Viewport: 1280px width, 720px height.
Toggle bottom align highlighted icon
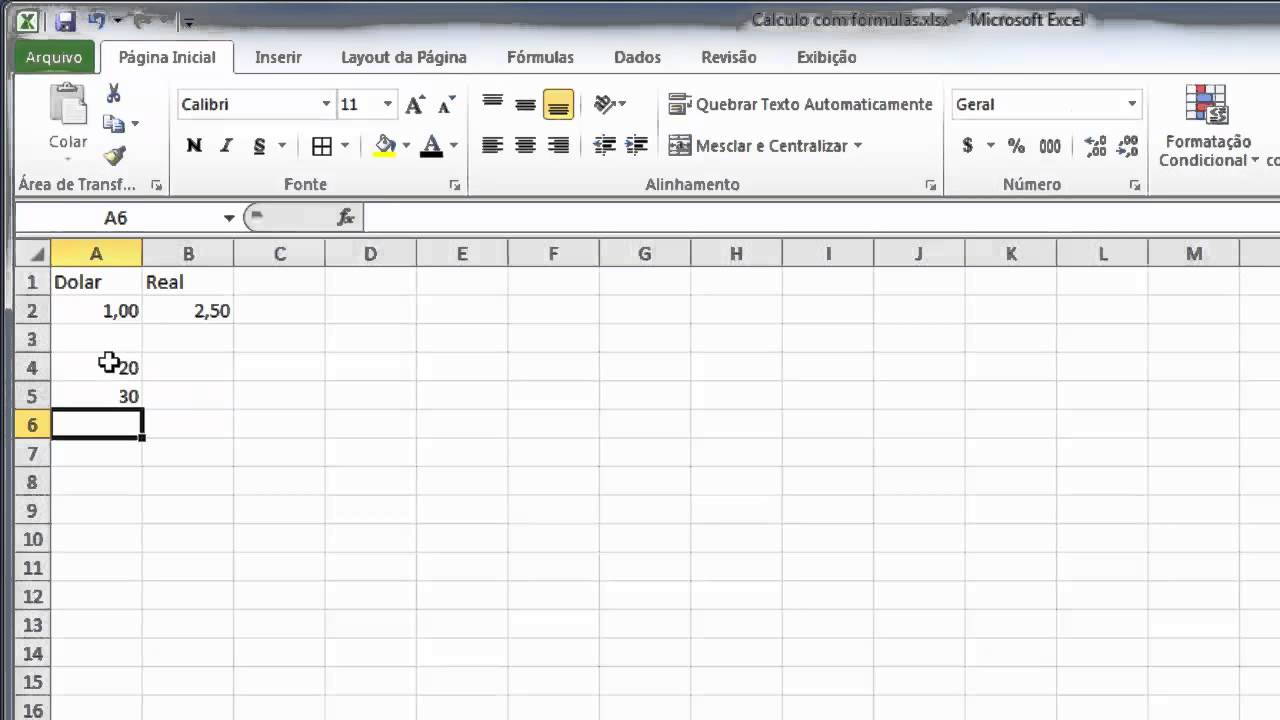(x=558, y=103)
